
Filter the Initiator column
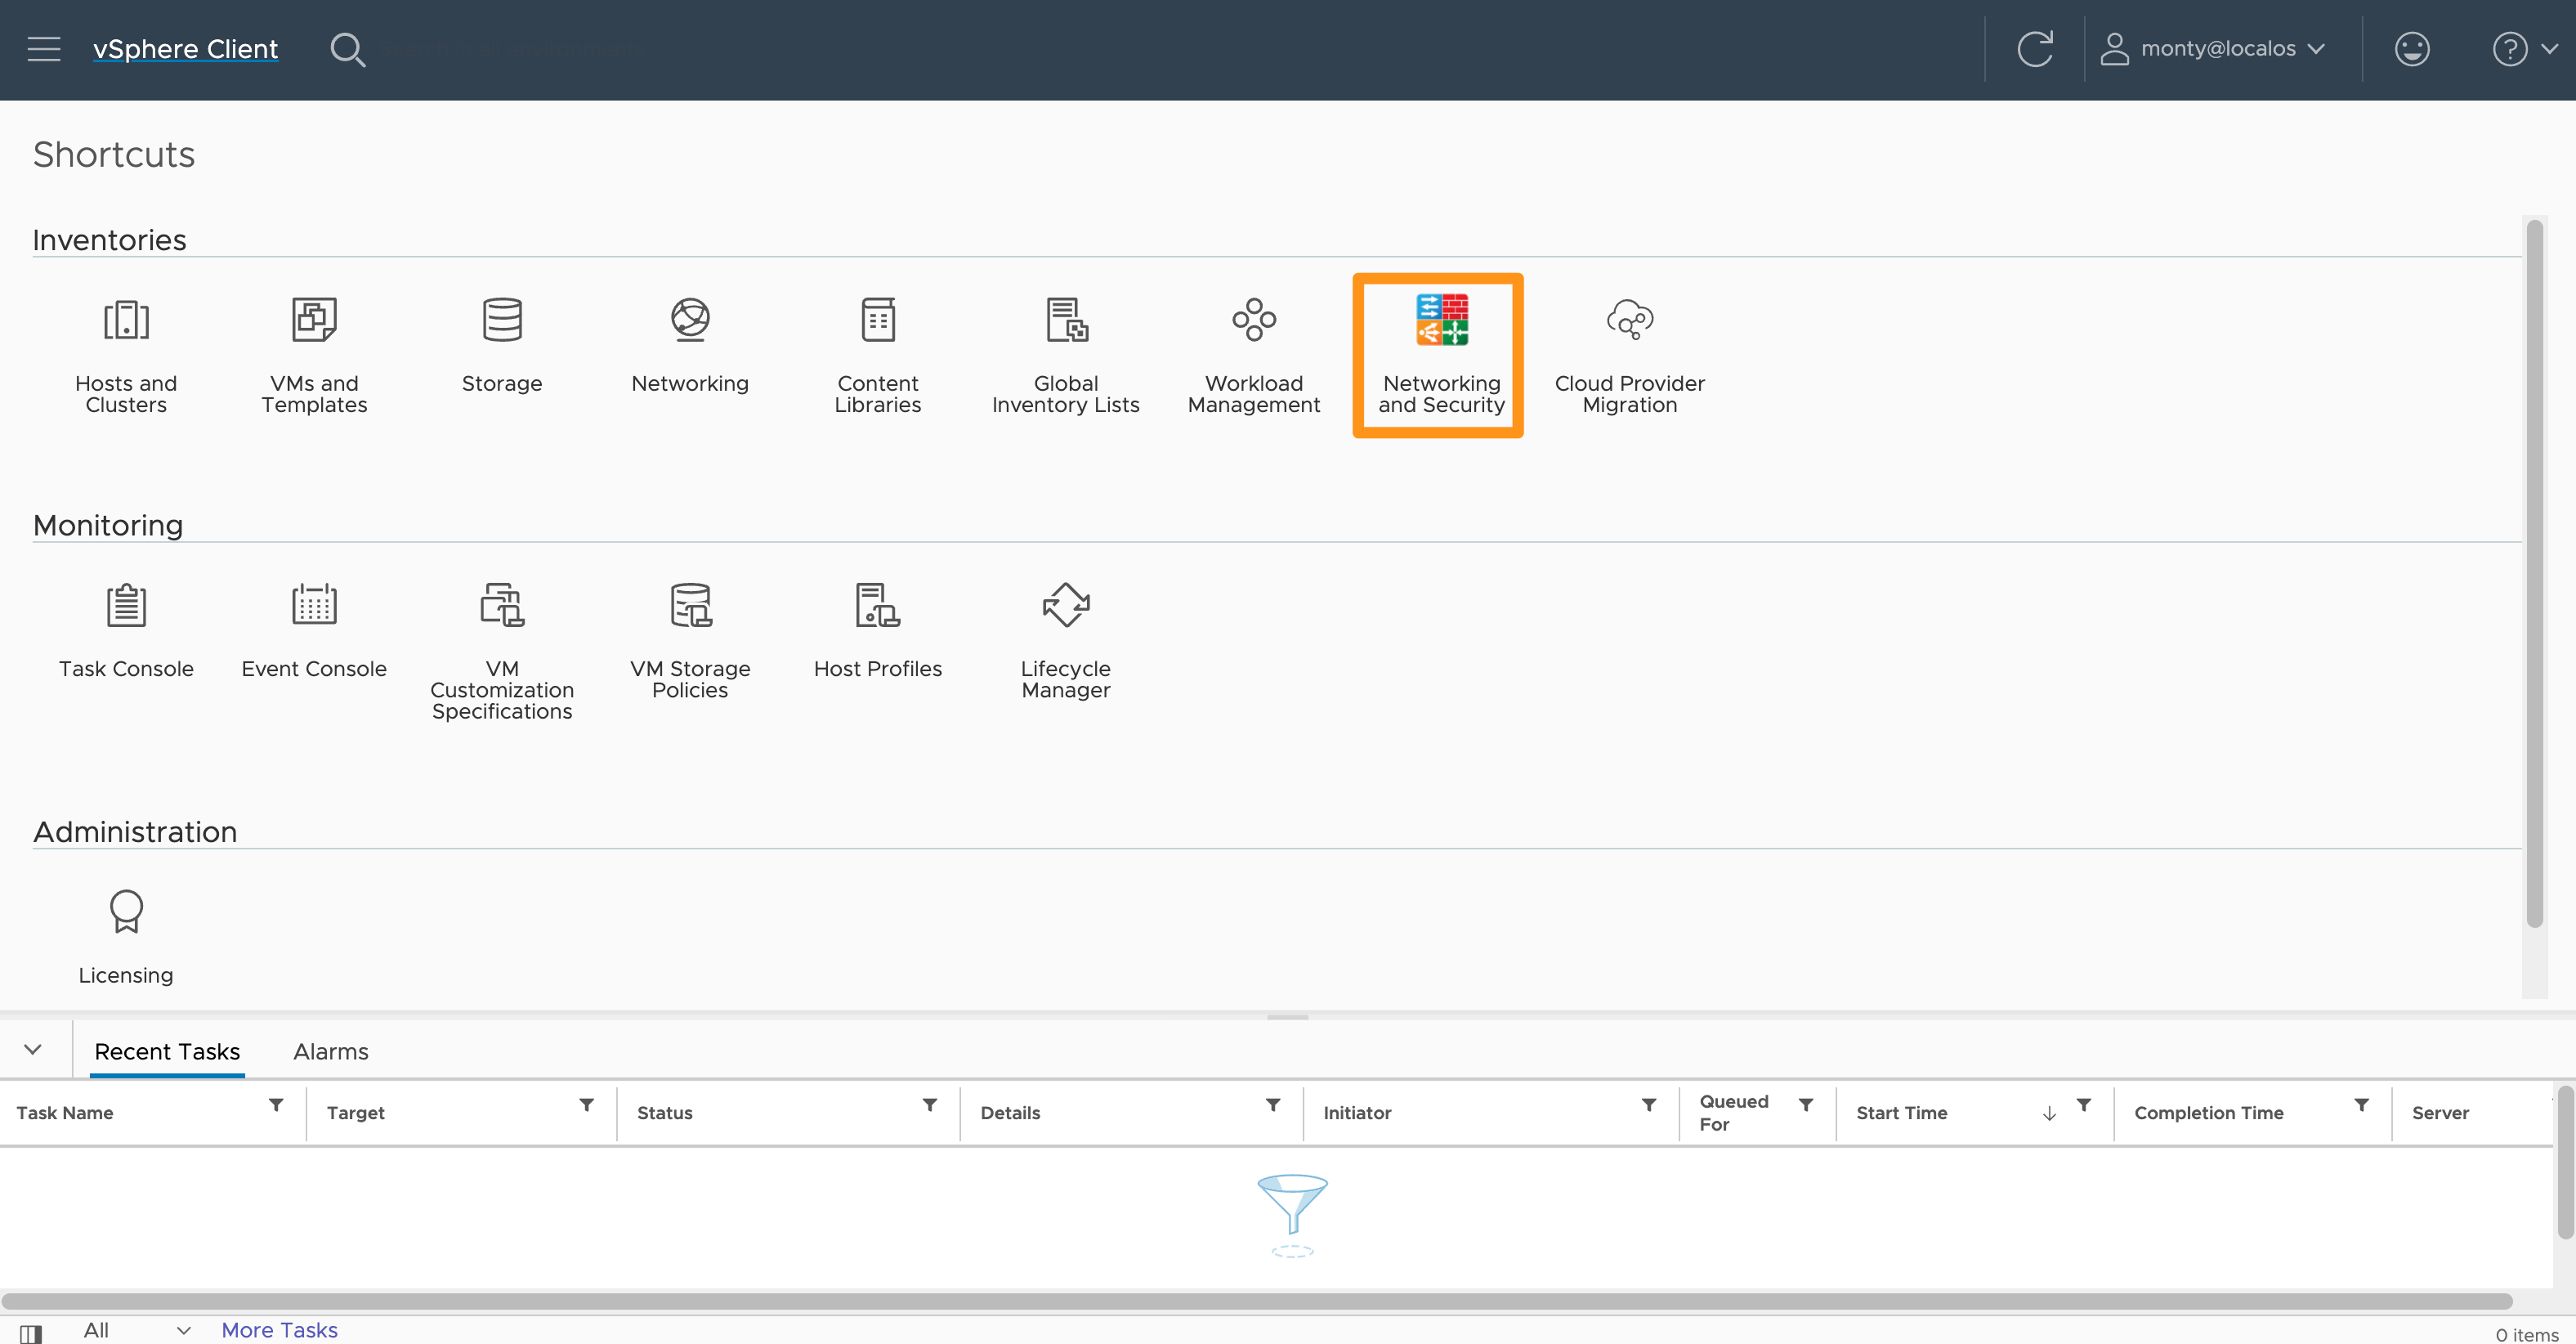pos(1649,1105)
